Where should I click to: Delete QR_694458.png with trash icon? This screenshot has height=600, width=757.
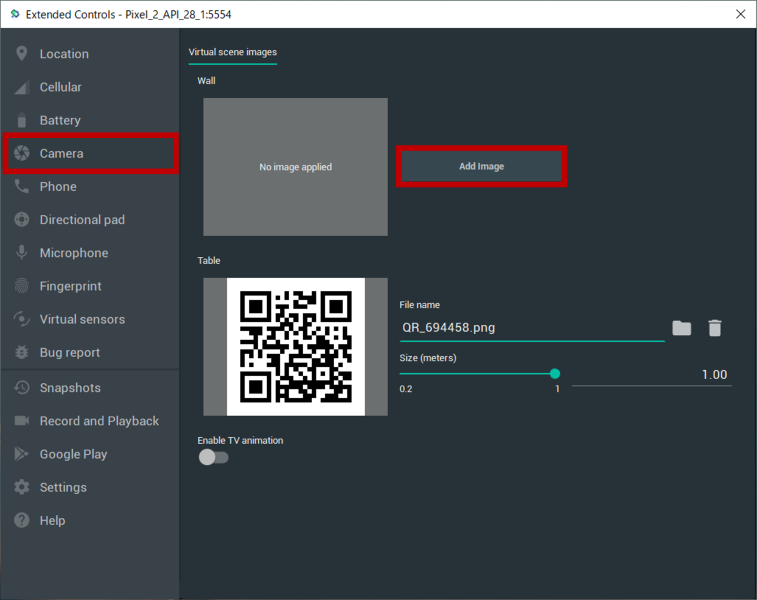(x=715, y=328)
